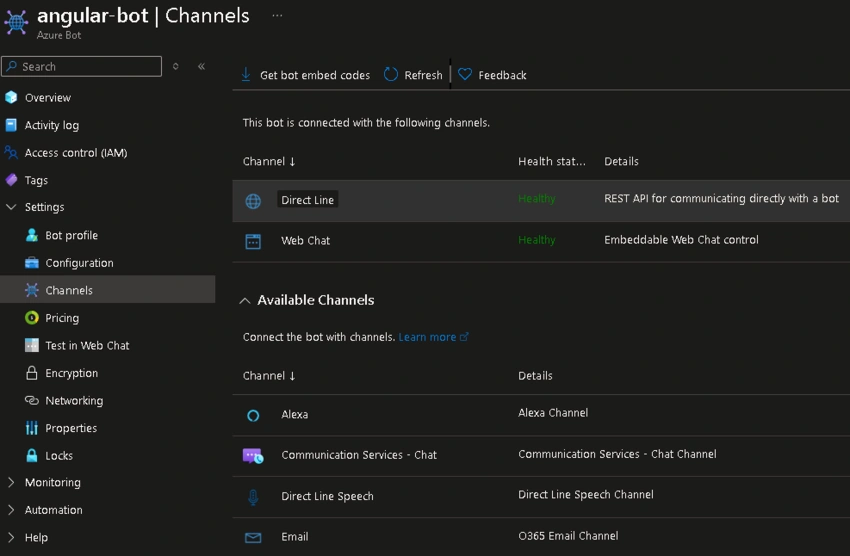The image size is (850, 556).
Task: Click the Networking link icon
Action: point(32,400)
